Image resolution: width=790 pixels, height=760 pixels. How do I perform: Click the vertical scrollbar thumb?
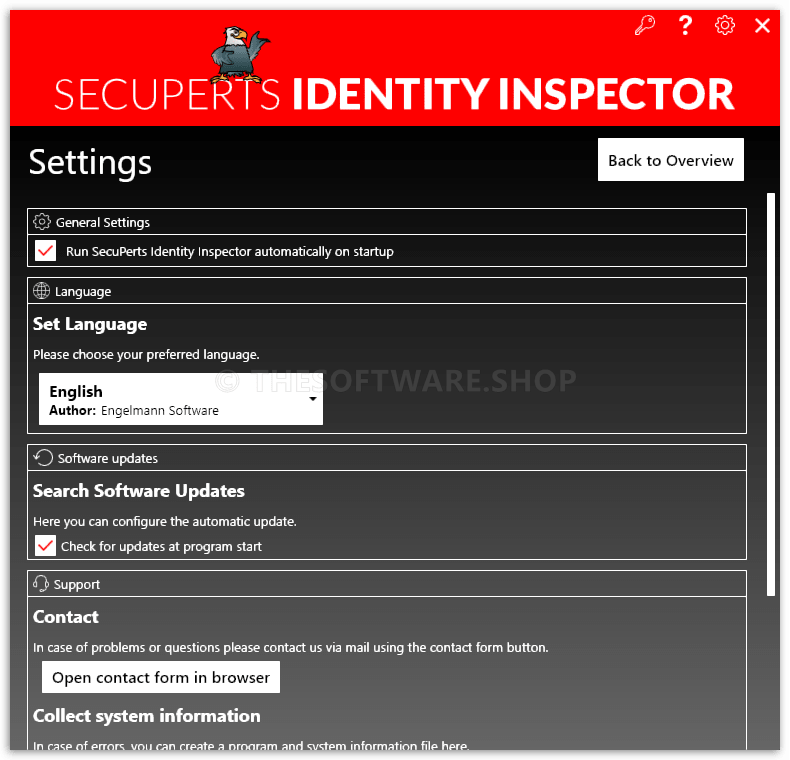[x=771, y=394]
